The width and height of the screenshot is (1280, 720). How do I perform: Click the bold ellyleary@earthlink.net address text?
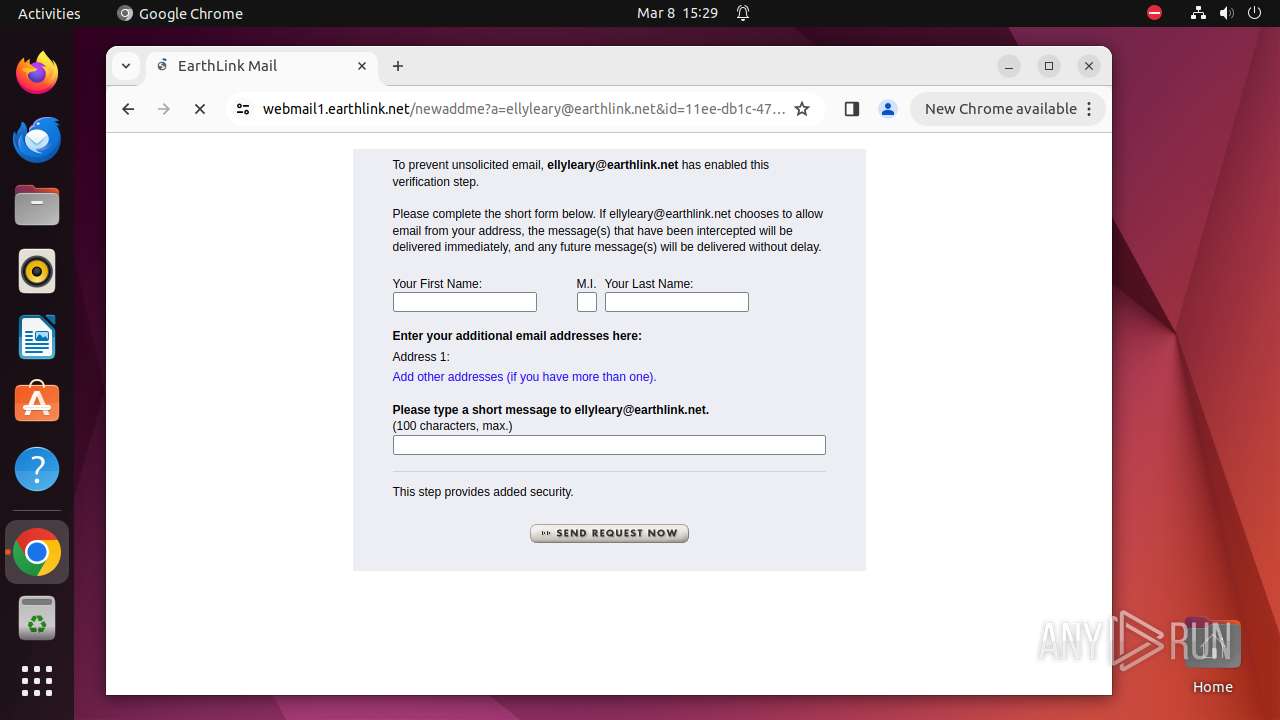click(613, 165)
